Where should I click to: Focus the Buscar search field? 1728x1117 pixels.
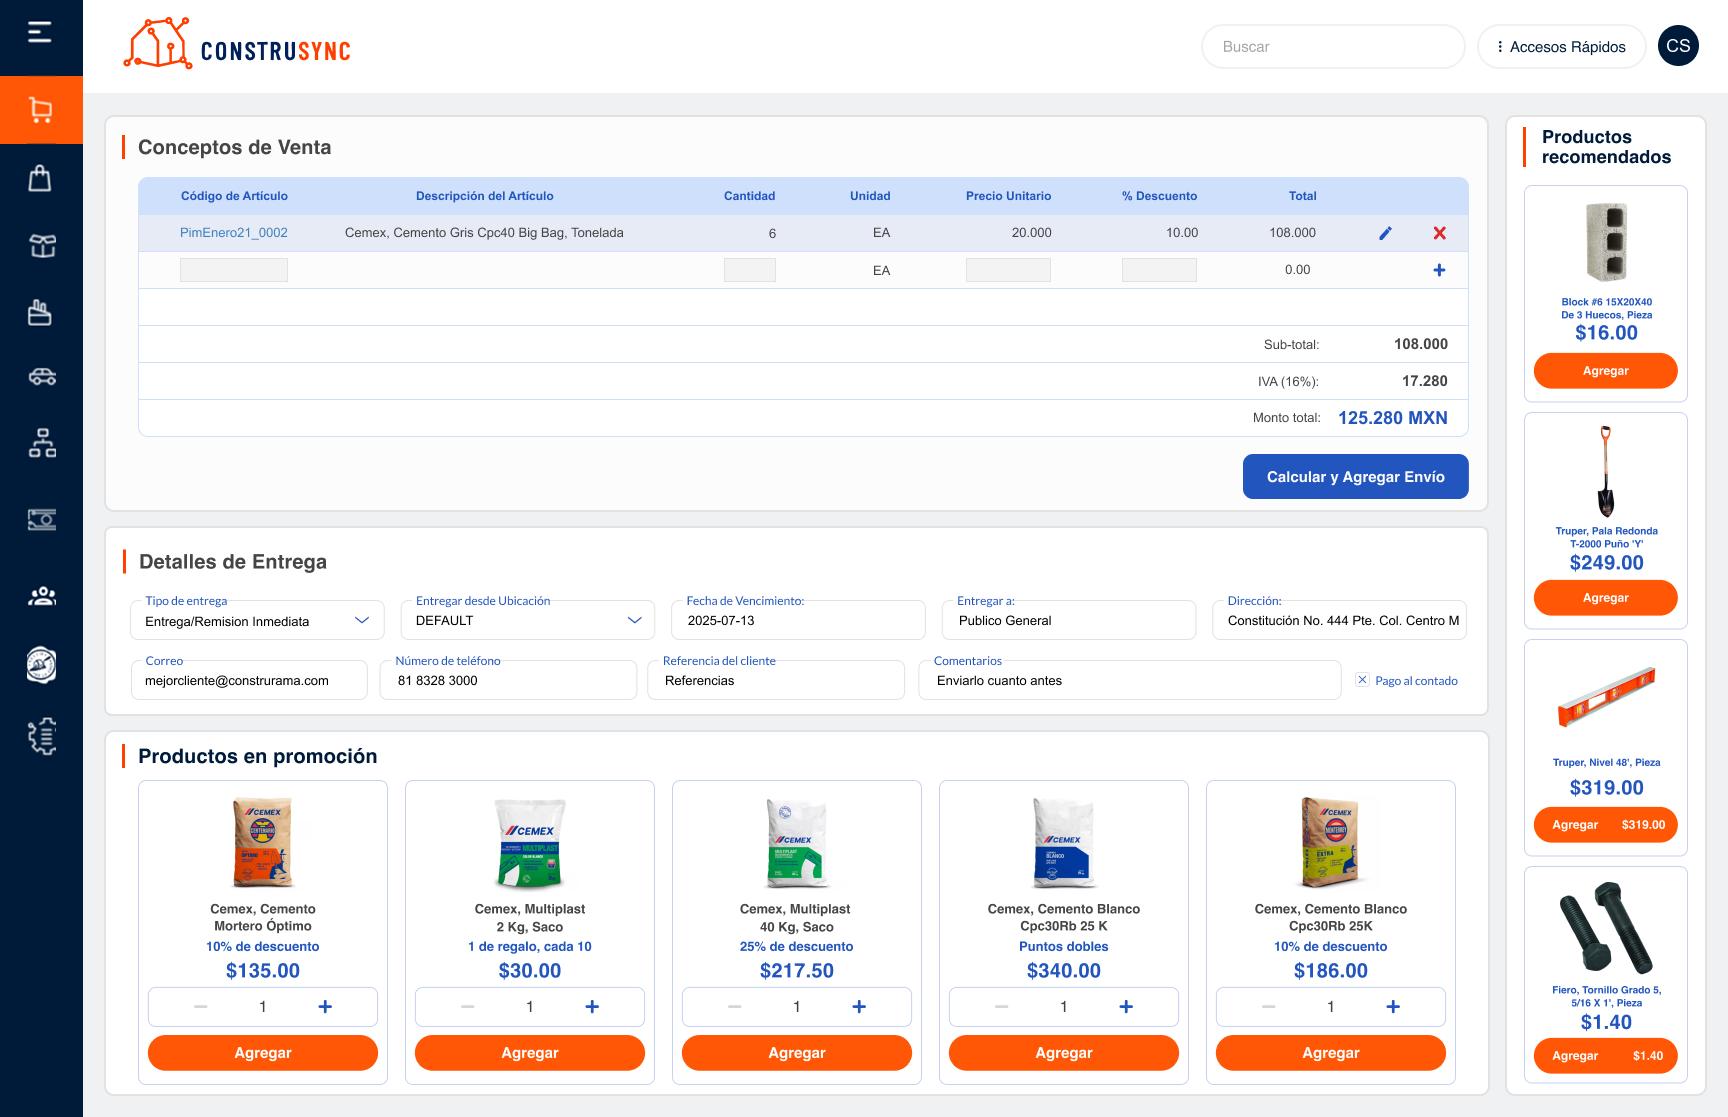pos(1333,47)
